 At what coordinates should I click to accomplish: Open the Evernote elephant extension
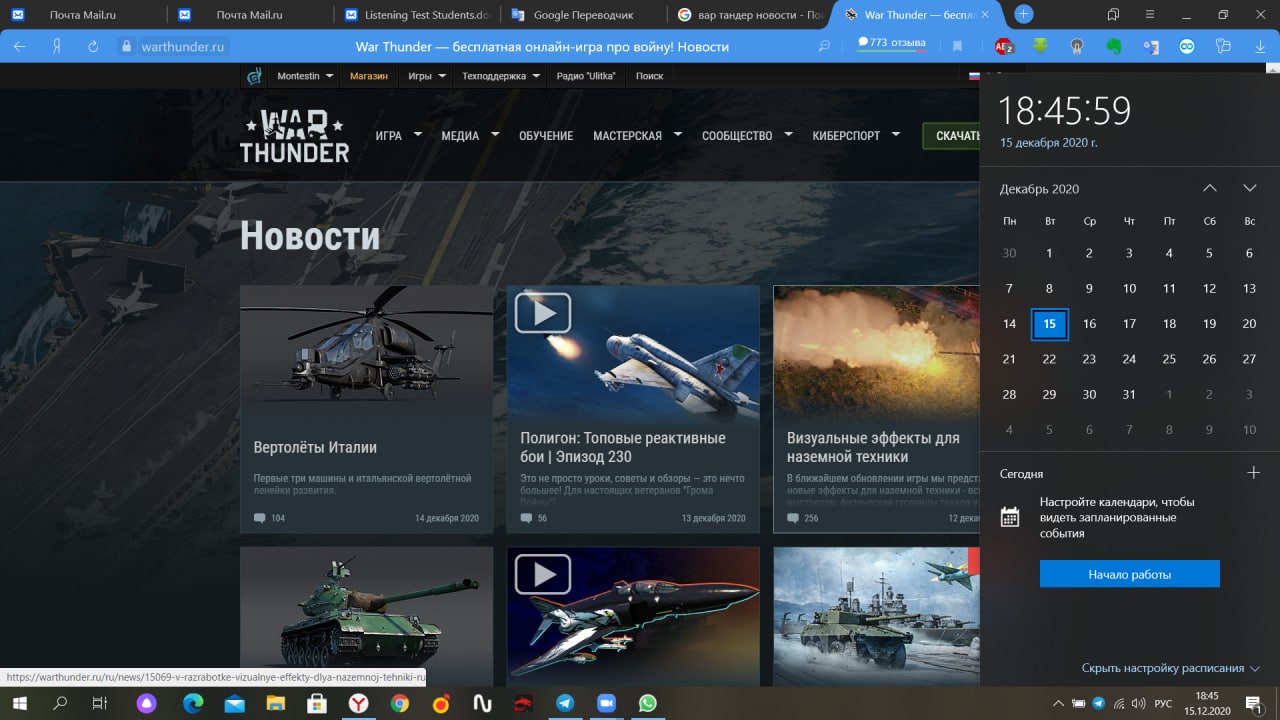1113,46
